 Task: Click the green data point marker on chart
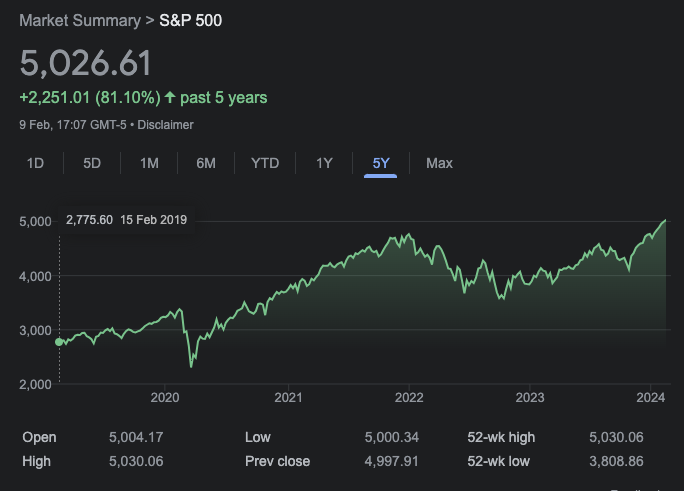59,342
